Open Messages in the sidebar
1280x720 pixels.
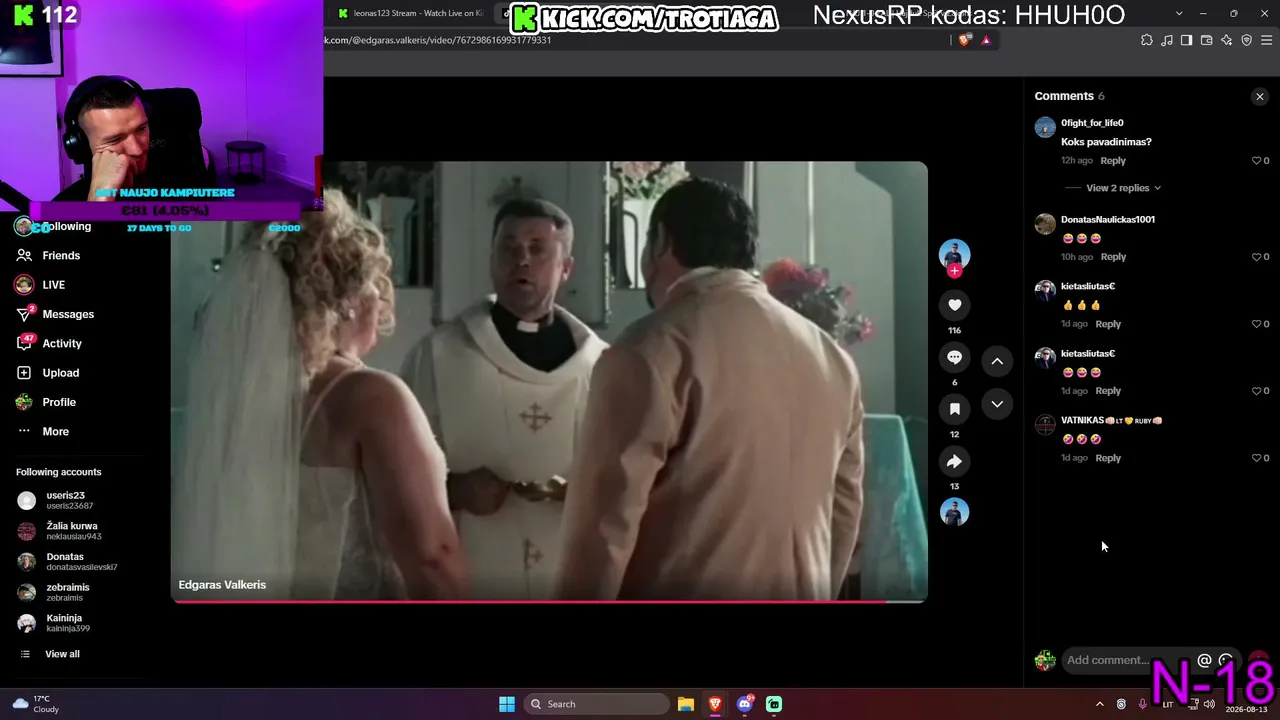(67, 314)
